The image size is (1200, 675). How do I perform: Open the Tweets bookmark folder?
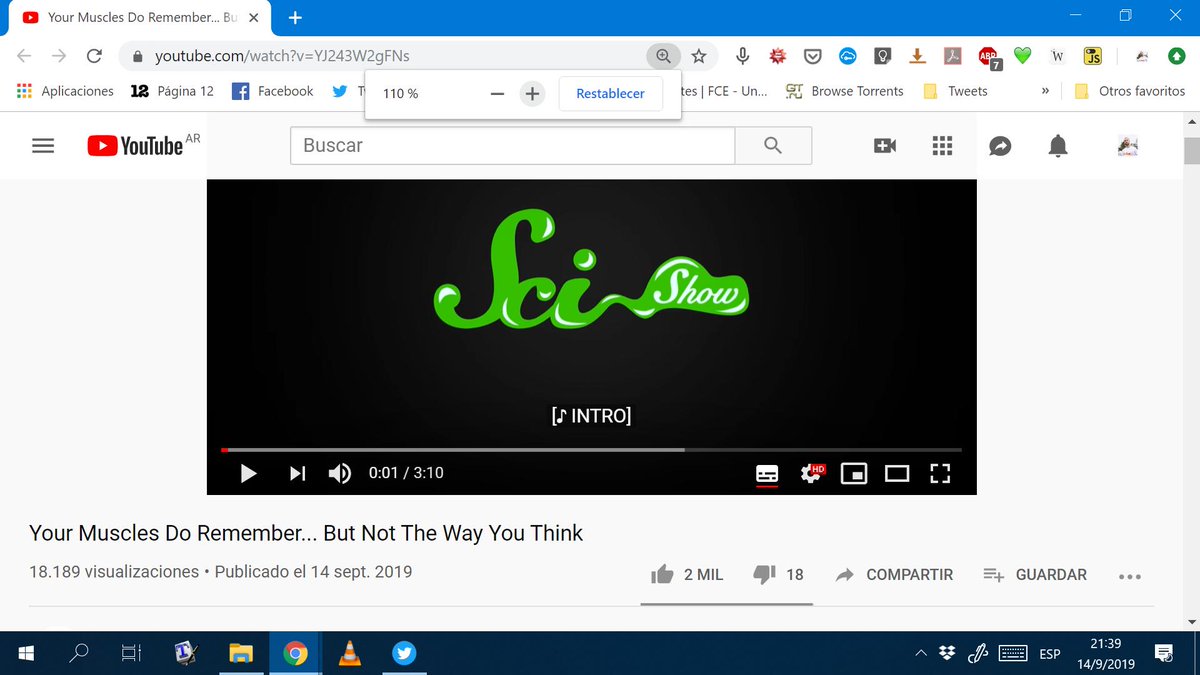click(955, 91)
